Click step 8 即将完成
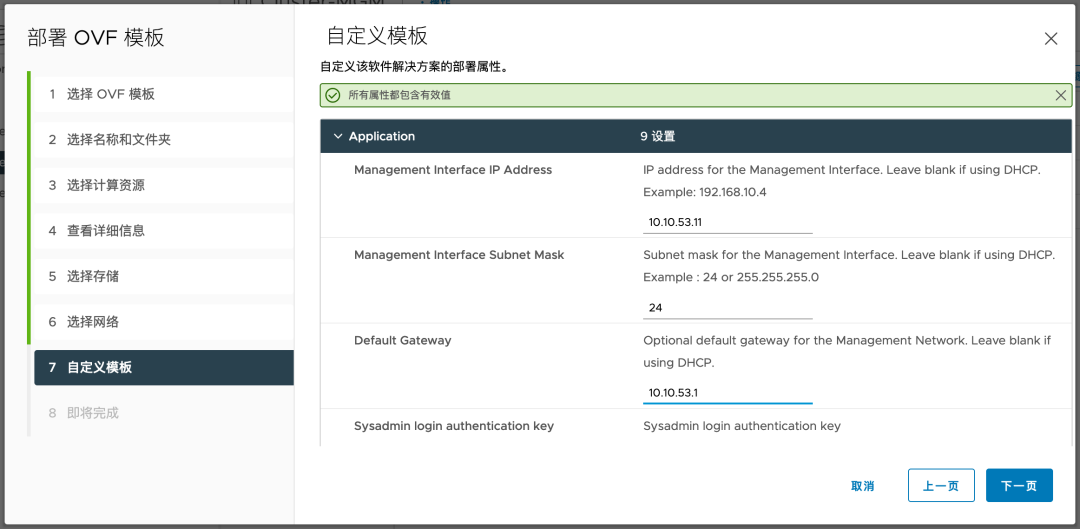Viewport: 1080px width, 529px height. (92, 413)
